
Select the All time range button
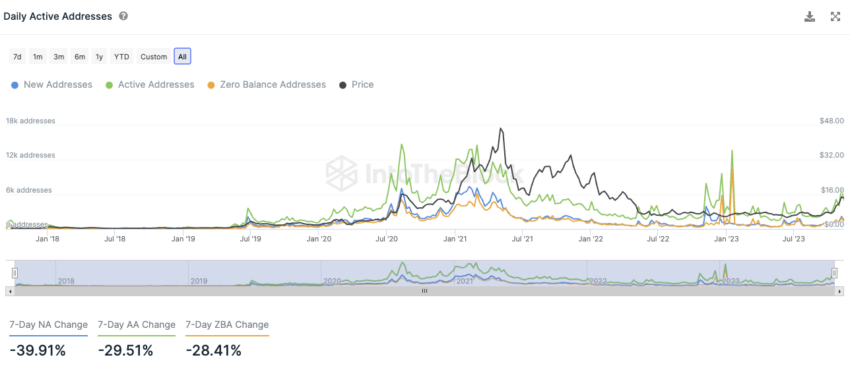[182, 56]
